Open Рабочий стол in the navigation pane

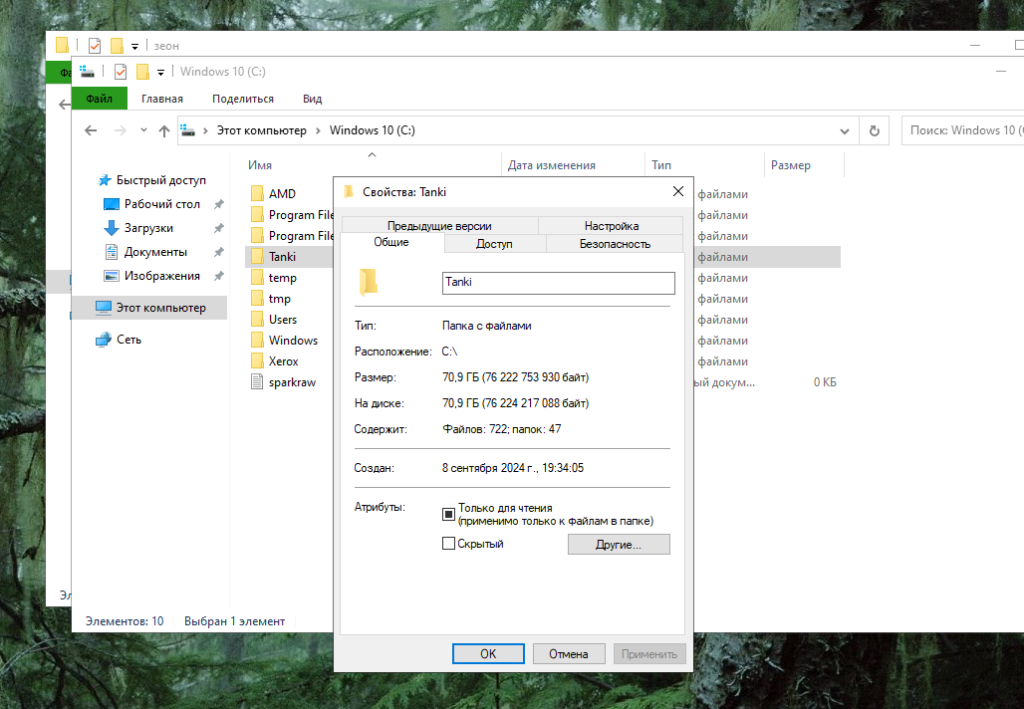click(x=162, y=204)
